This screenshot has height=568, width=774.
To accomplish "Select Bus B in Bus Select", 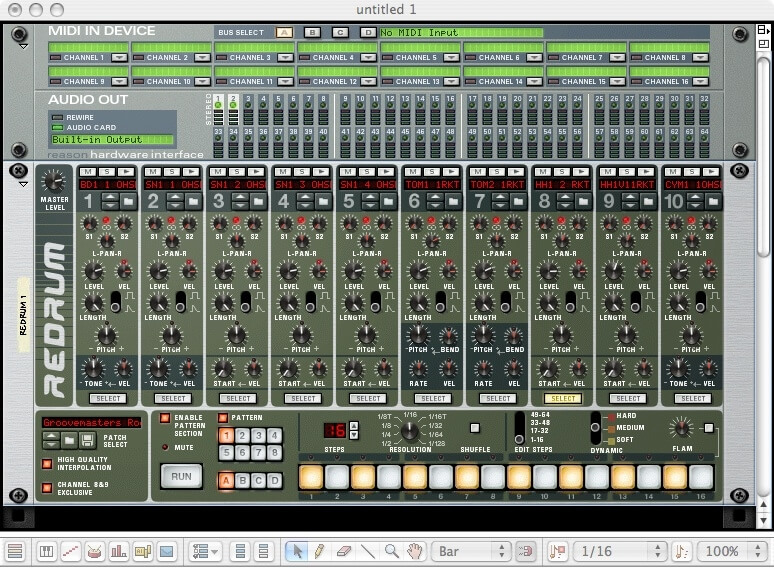I will [x=312, y=33].
